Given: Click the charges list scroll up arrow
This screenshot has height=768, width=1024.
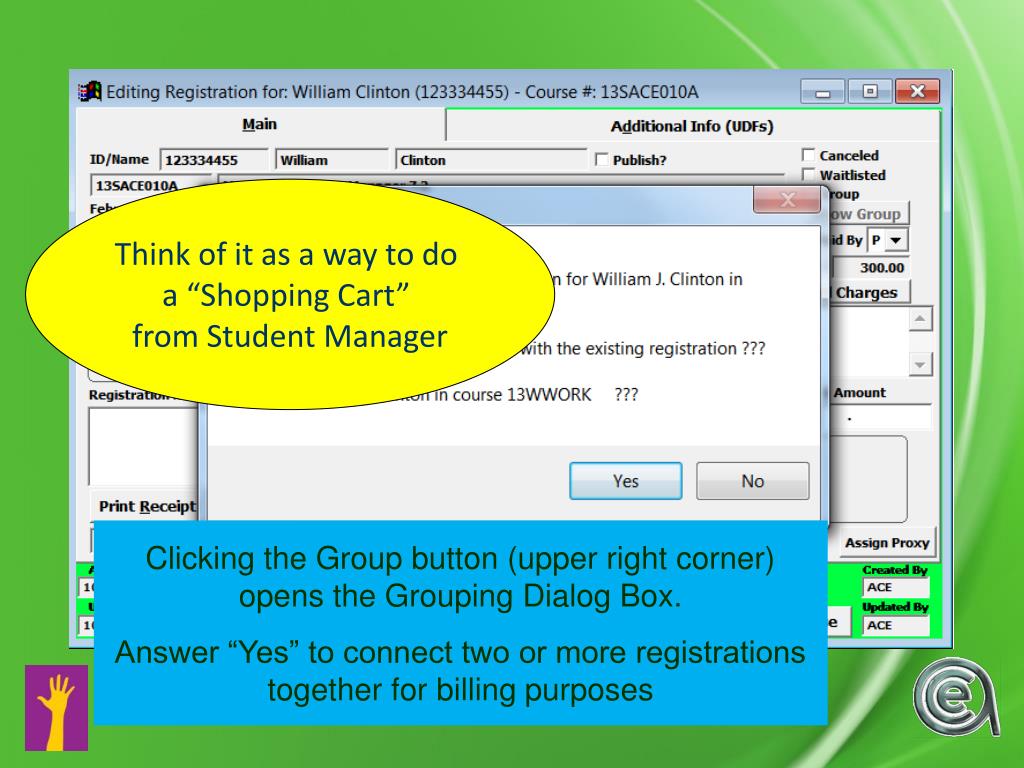Looking at the screenshot, I should 920,319.
